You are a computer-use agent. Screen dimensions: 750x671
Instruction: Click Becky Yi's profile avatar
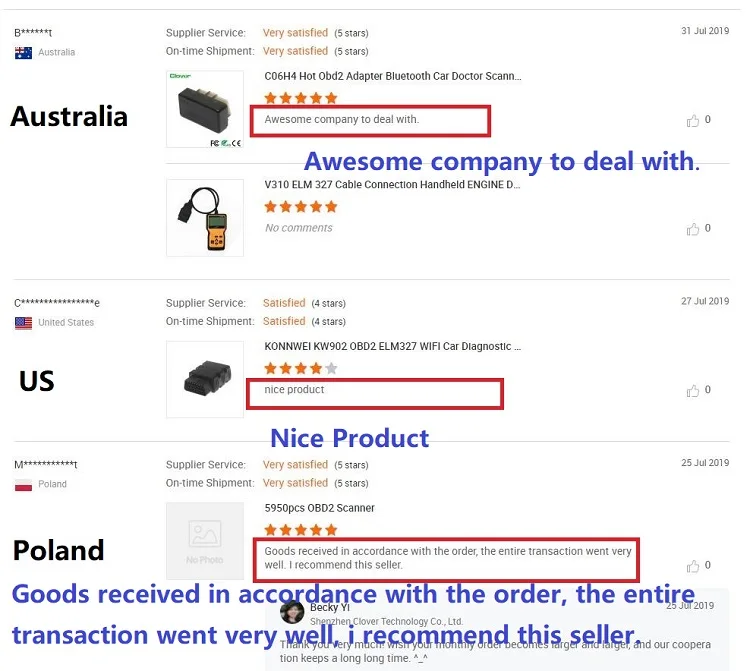point(292,612)
